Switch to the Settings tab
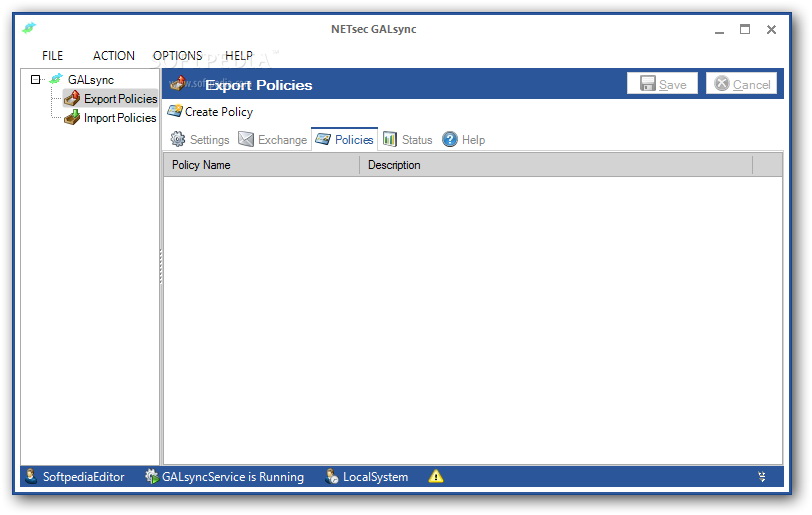812x515 pixels. (200, 139)
